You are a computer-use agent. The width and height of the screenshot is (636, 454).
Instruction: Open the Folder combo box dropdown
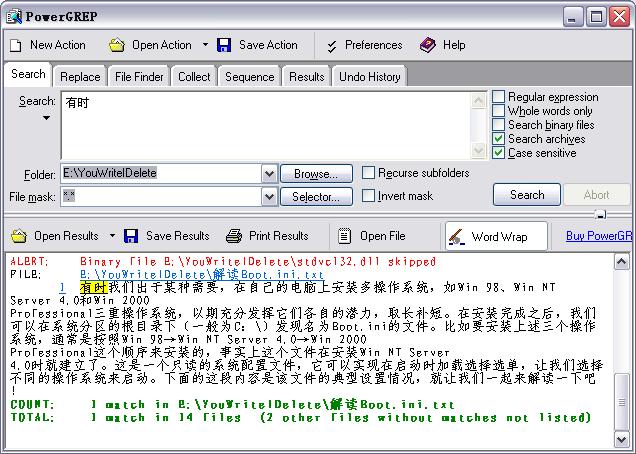(x=269, y=174)
